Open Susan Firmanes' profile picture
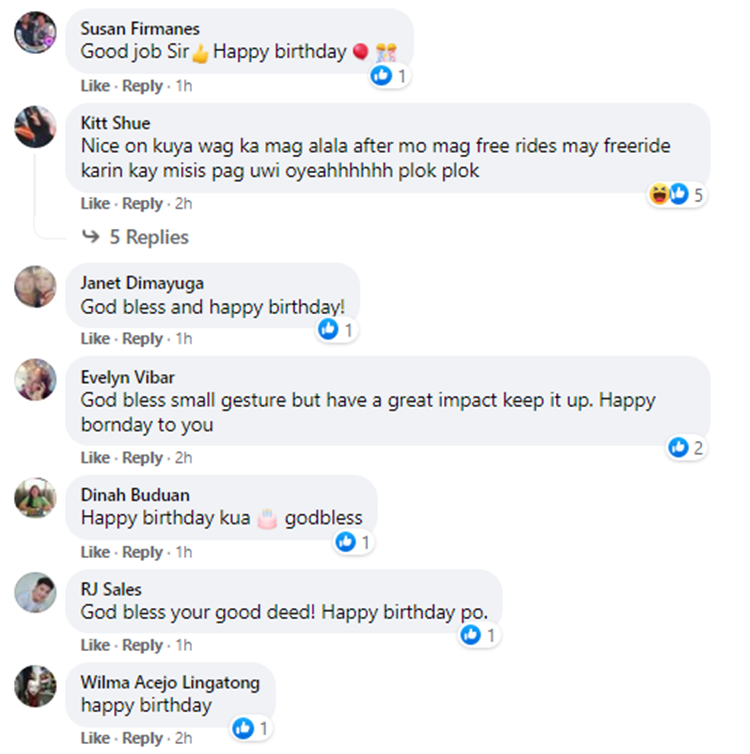The height and width of the screenshot is (754, 750). (x=35, y=33)
